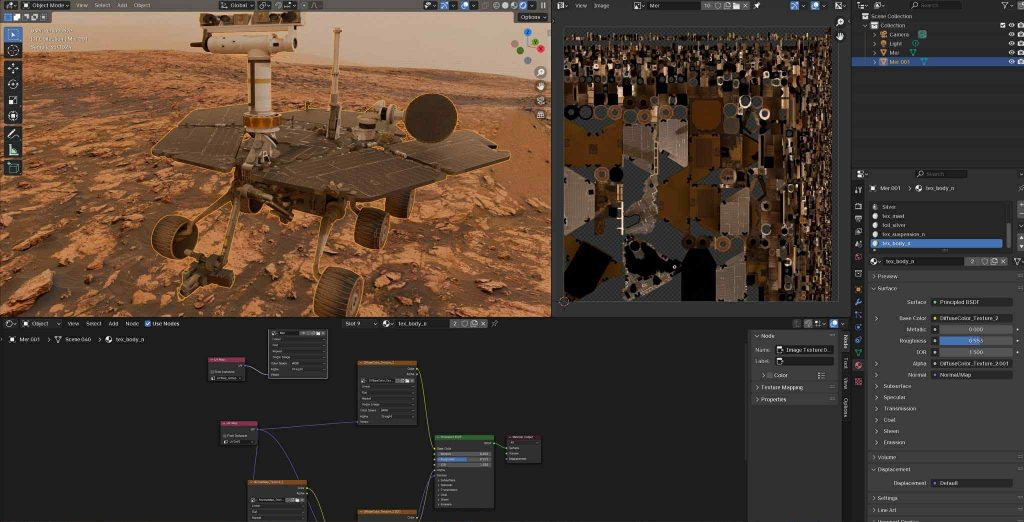Viewport: 1024px width, 522px height.
Task: Open the Modifiers wrench properties tab
Action: pyautogui.click(x=858, y=301)
